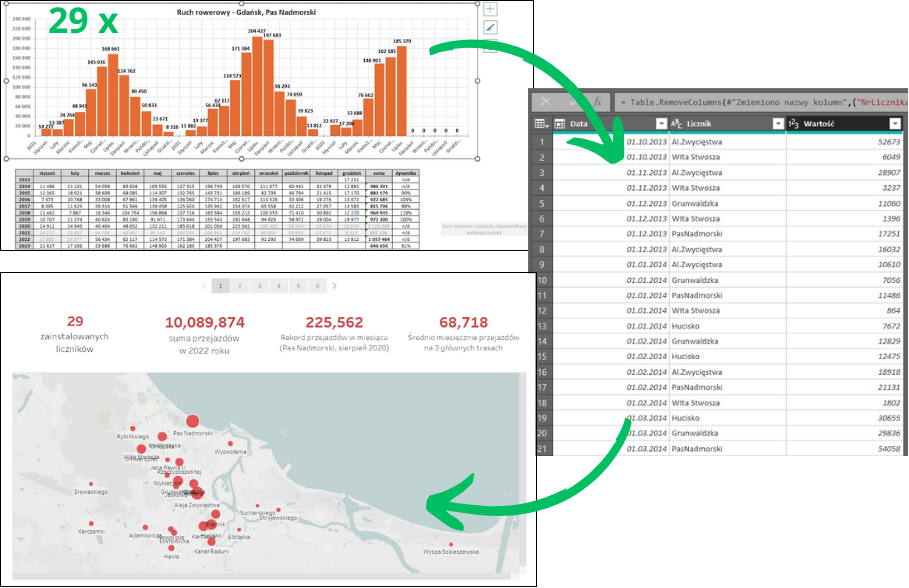Open Data column filter dropdown
This screenshot has width=909, height=588.
coord(661,124)
